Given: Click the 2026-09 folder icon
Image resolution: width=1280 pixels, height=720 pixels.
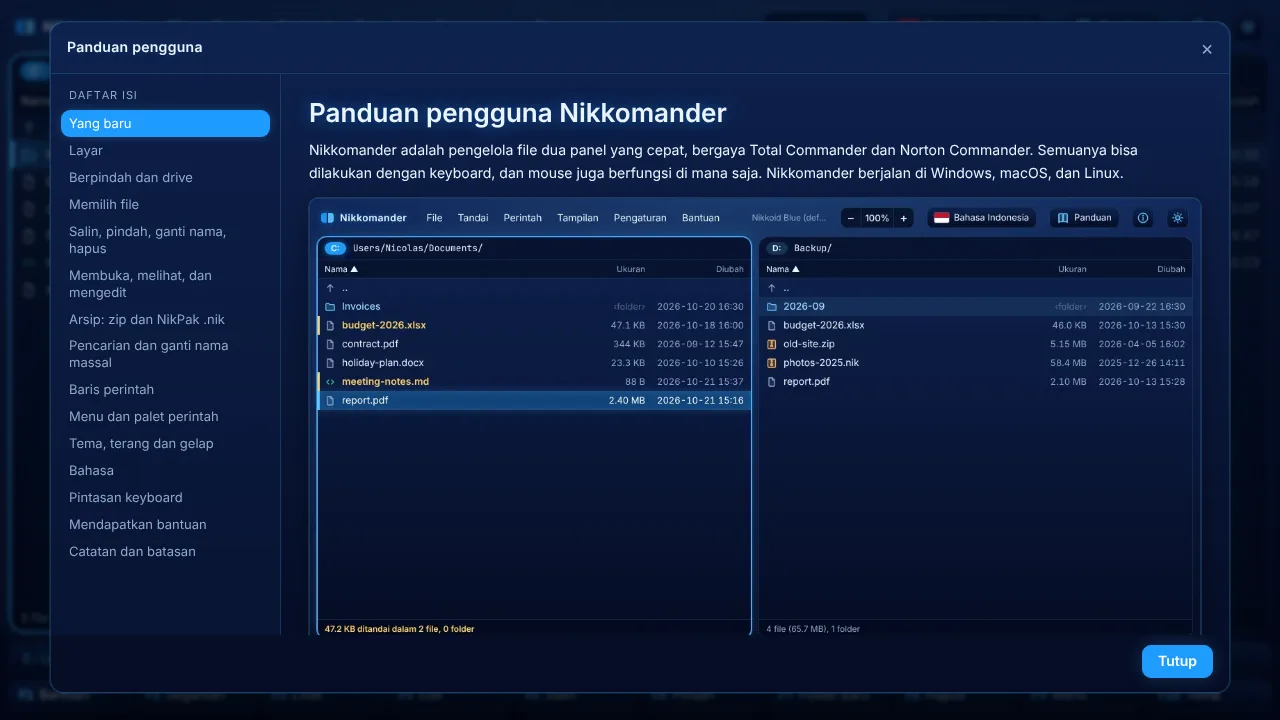Looking at the screenshot, I should [x=771, y=307].
